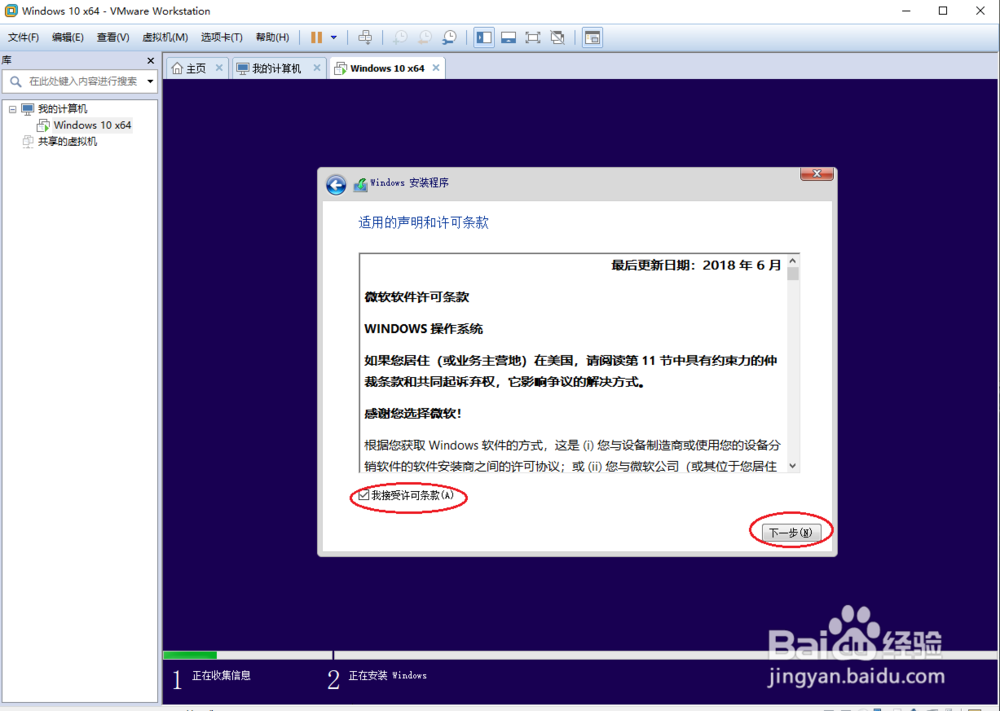Screen dimensions: 1000x711
Task: Close the 我的计算机 tab
Action: [316, 68]
